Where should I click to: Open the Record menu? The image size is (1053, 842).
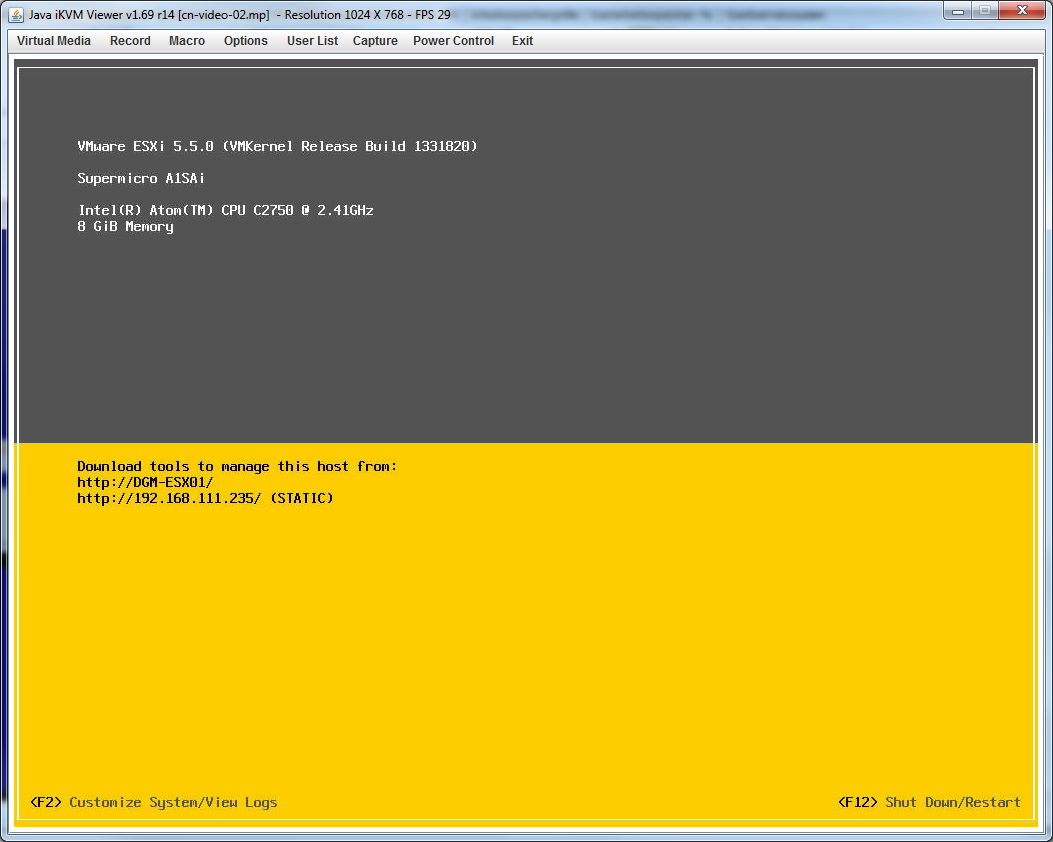[x=130, y=41]
